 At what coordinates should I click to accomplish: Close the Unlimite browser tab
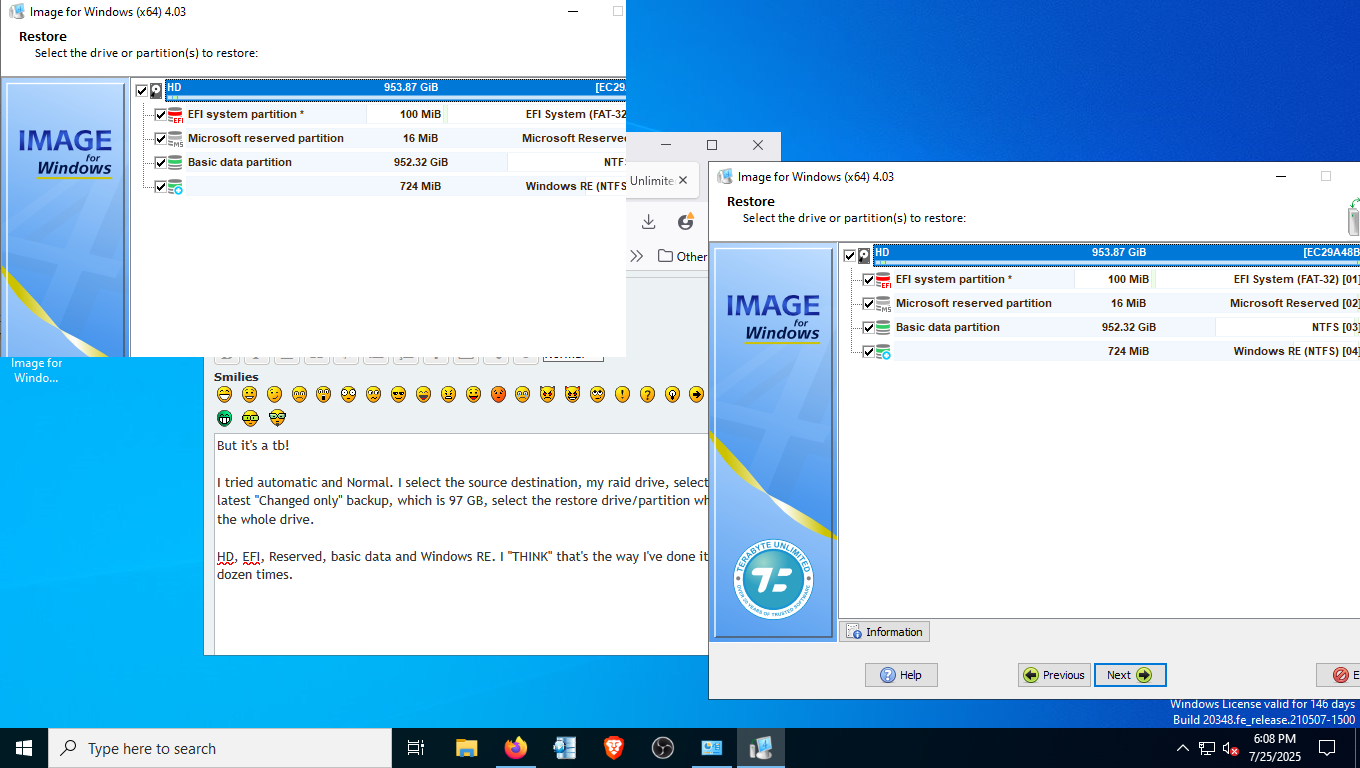coord(683,181)
